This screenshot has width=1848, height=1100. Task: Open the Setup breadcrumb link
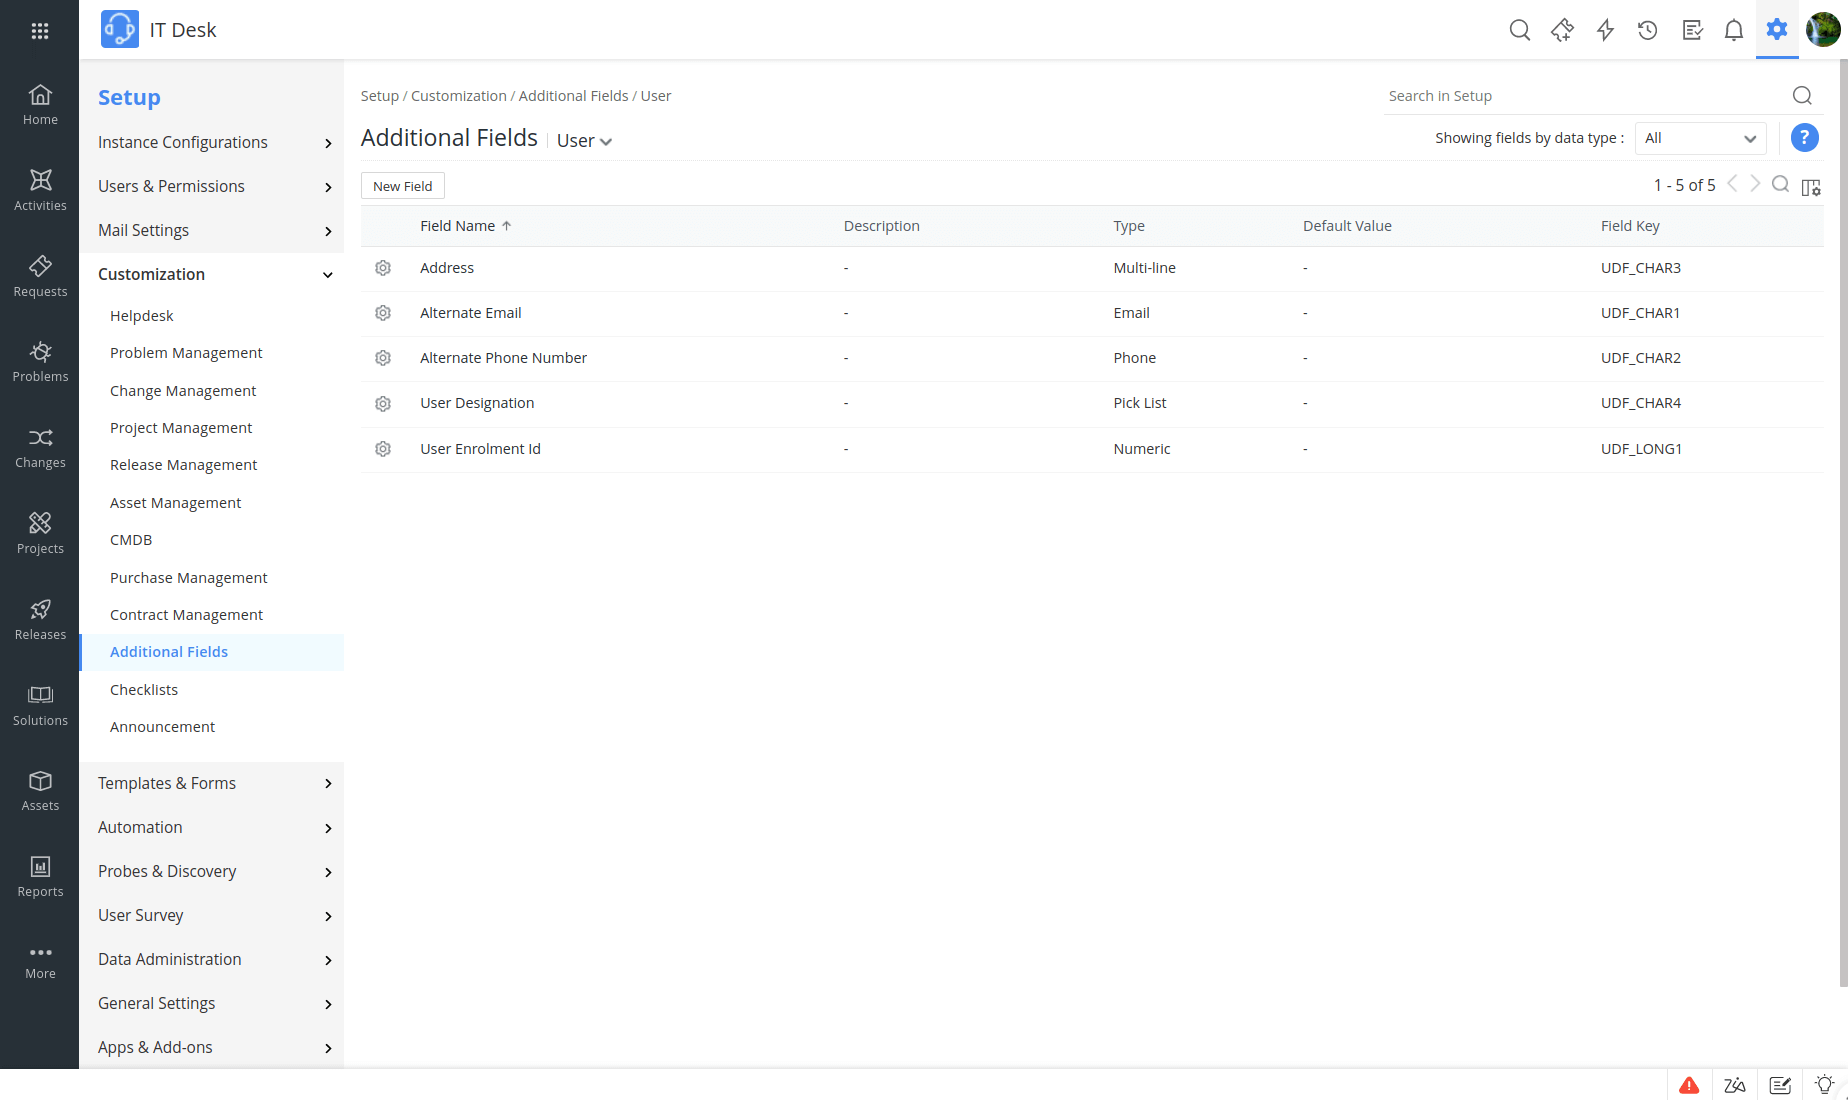[x=380, y=96]
